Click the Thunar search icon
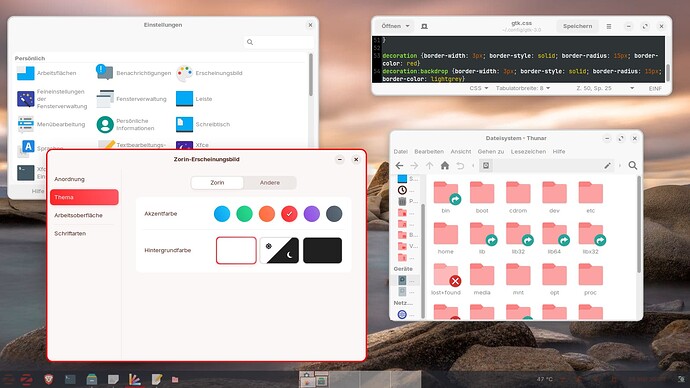This screenshot has height=388, width=690. point(633,165)
